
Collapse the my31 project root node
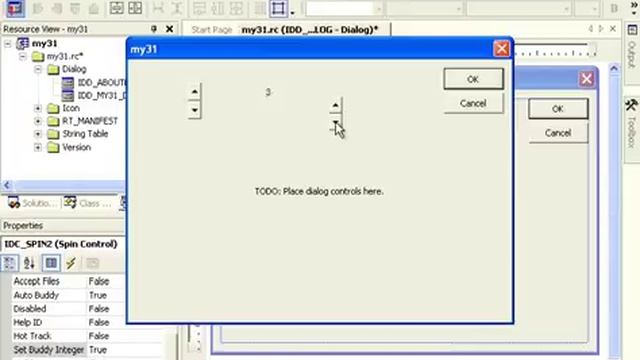click(x=8, y=43)
